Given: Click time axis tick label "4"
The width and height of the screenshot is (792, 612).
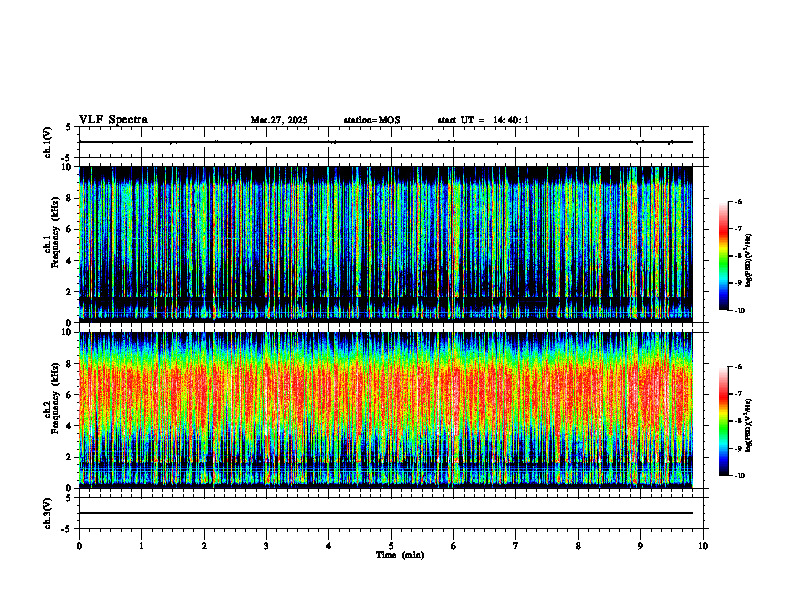Looking at the screenshot, I should 329,546.
